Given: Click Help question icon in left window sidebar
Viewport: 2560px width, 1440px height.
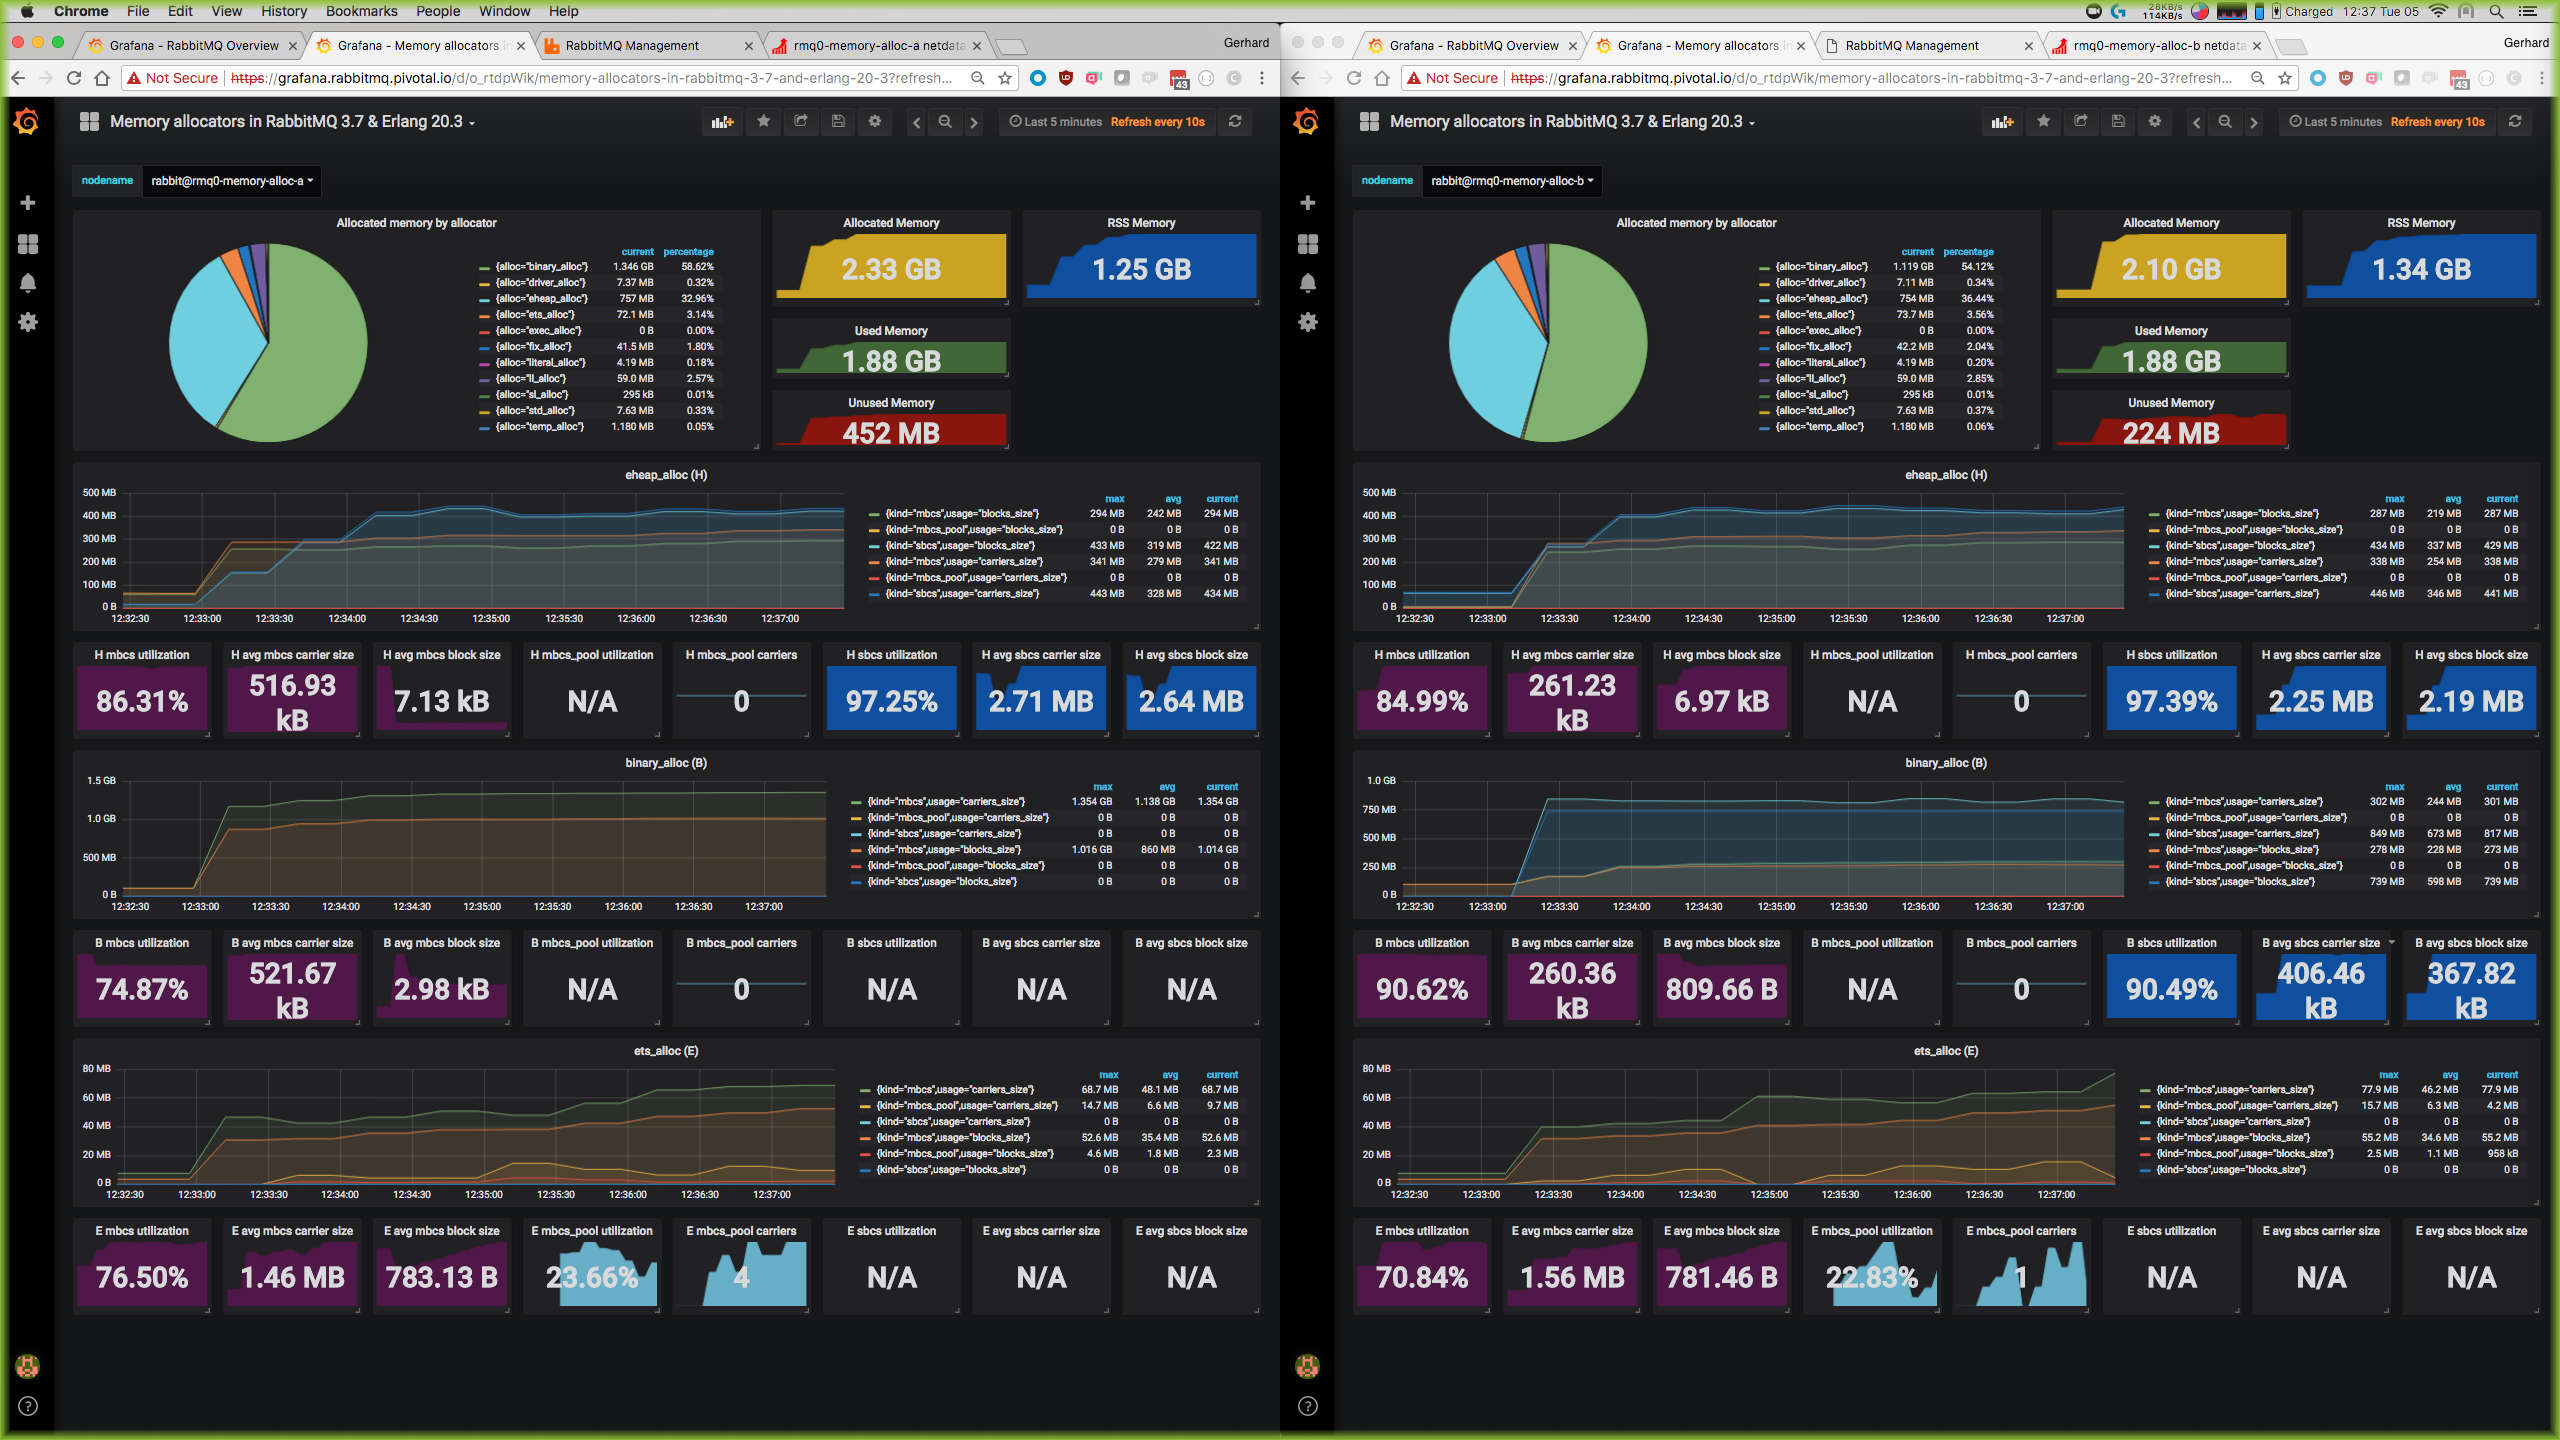Looking at the screenshot, I should 28,1406.
